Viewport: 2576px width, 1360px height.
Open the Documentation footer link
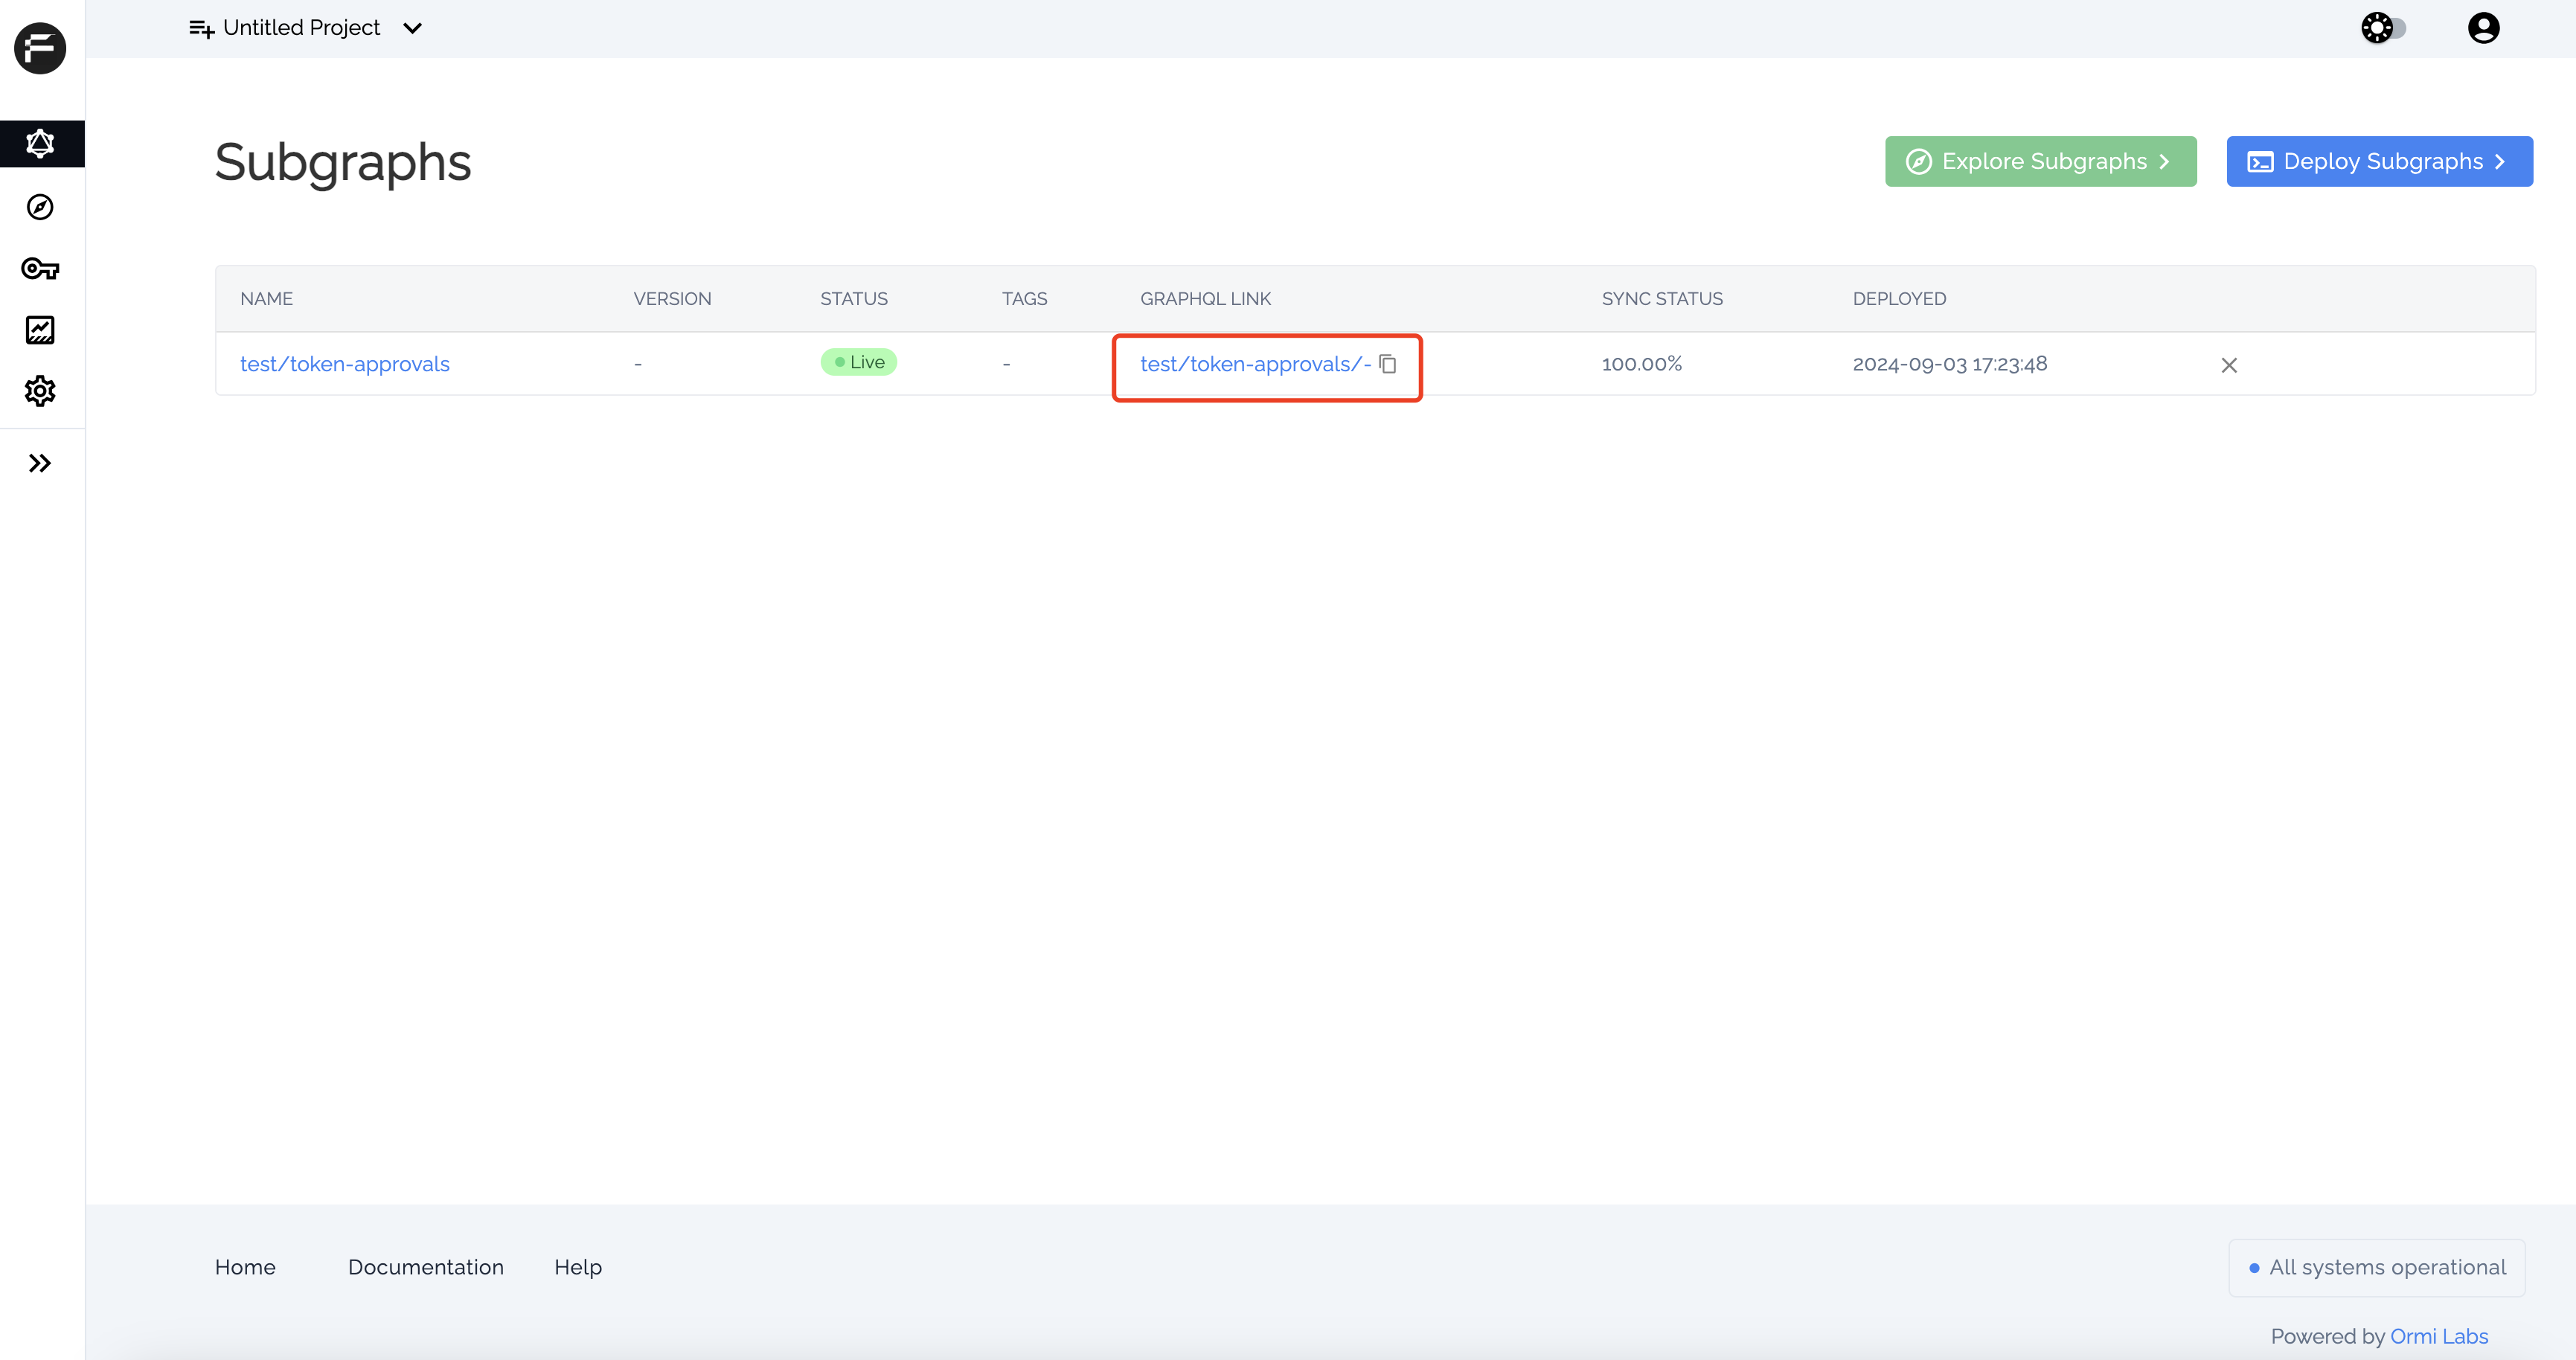pos(426,1267)
